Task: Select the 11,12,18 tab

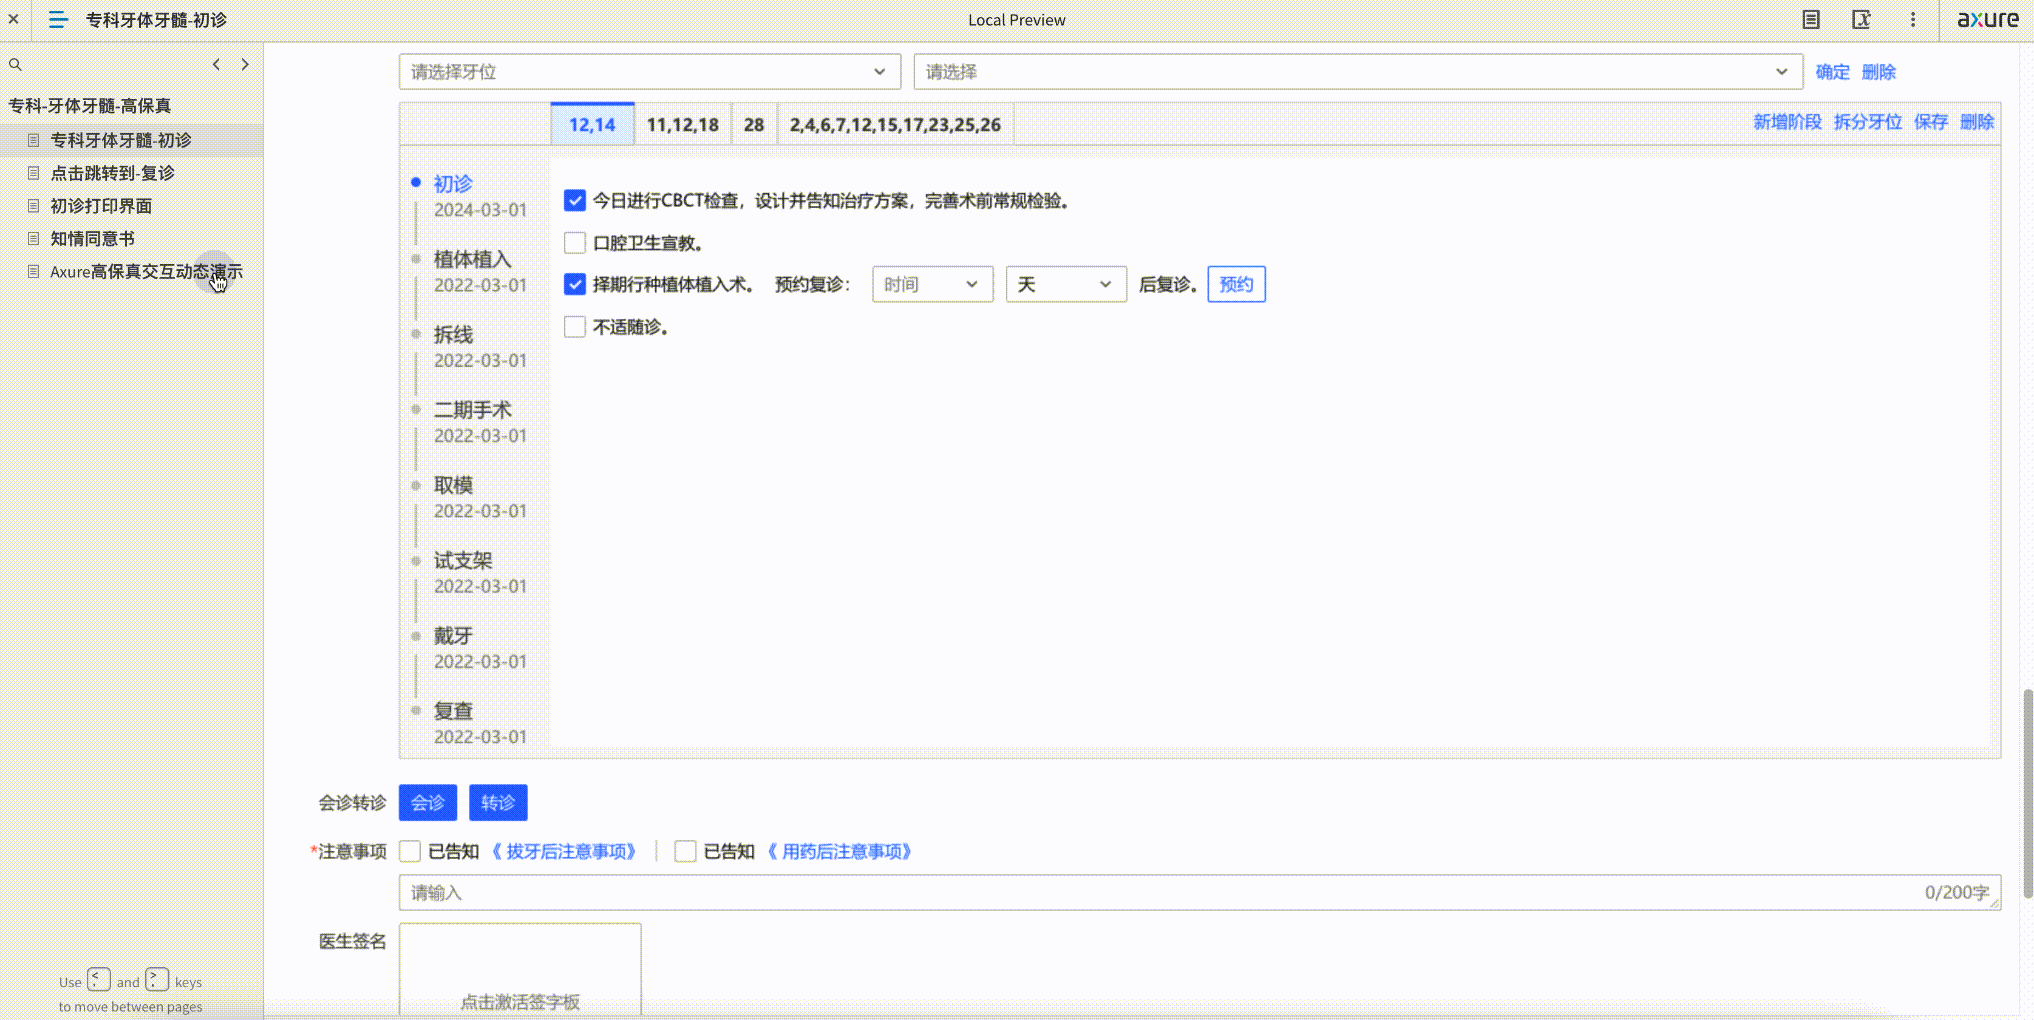Action: click(x=682, y=123)
